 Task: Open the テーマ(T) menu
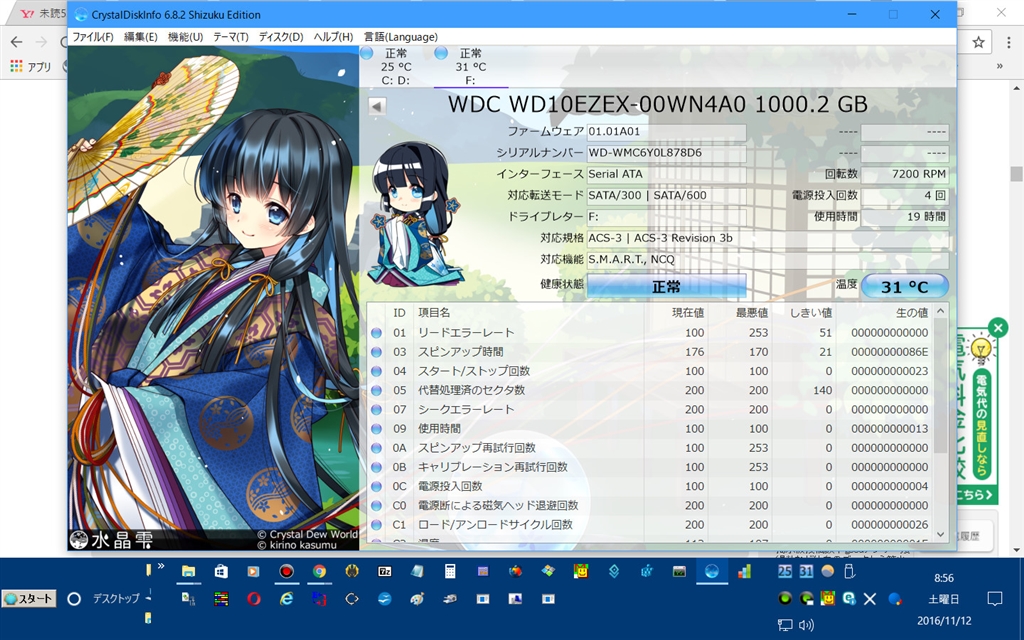coord(231,37)
